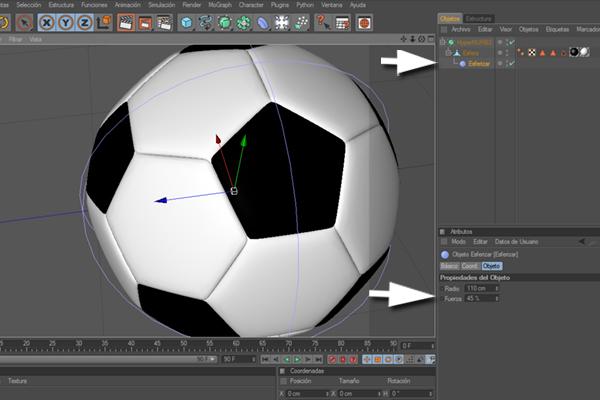The width and height of the screenshot is (600, 400).
Task: Open render settings clapperboard icon
Action: [164, 23]
